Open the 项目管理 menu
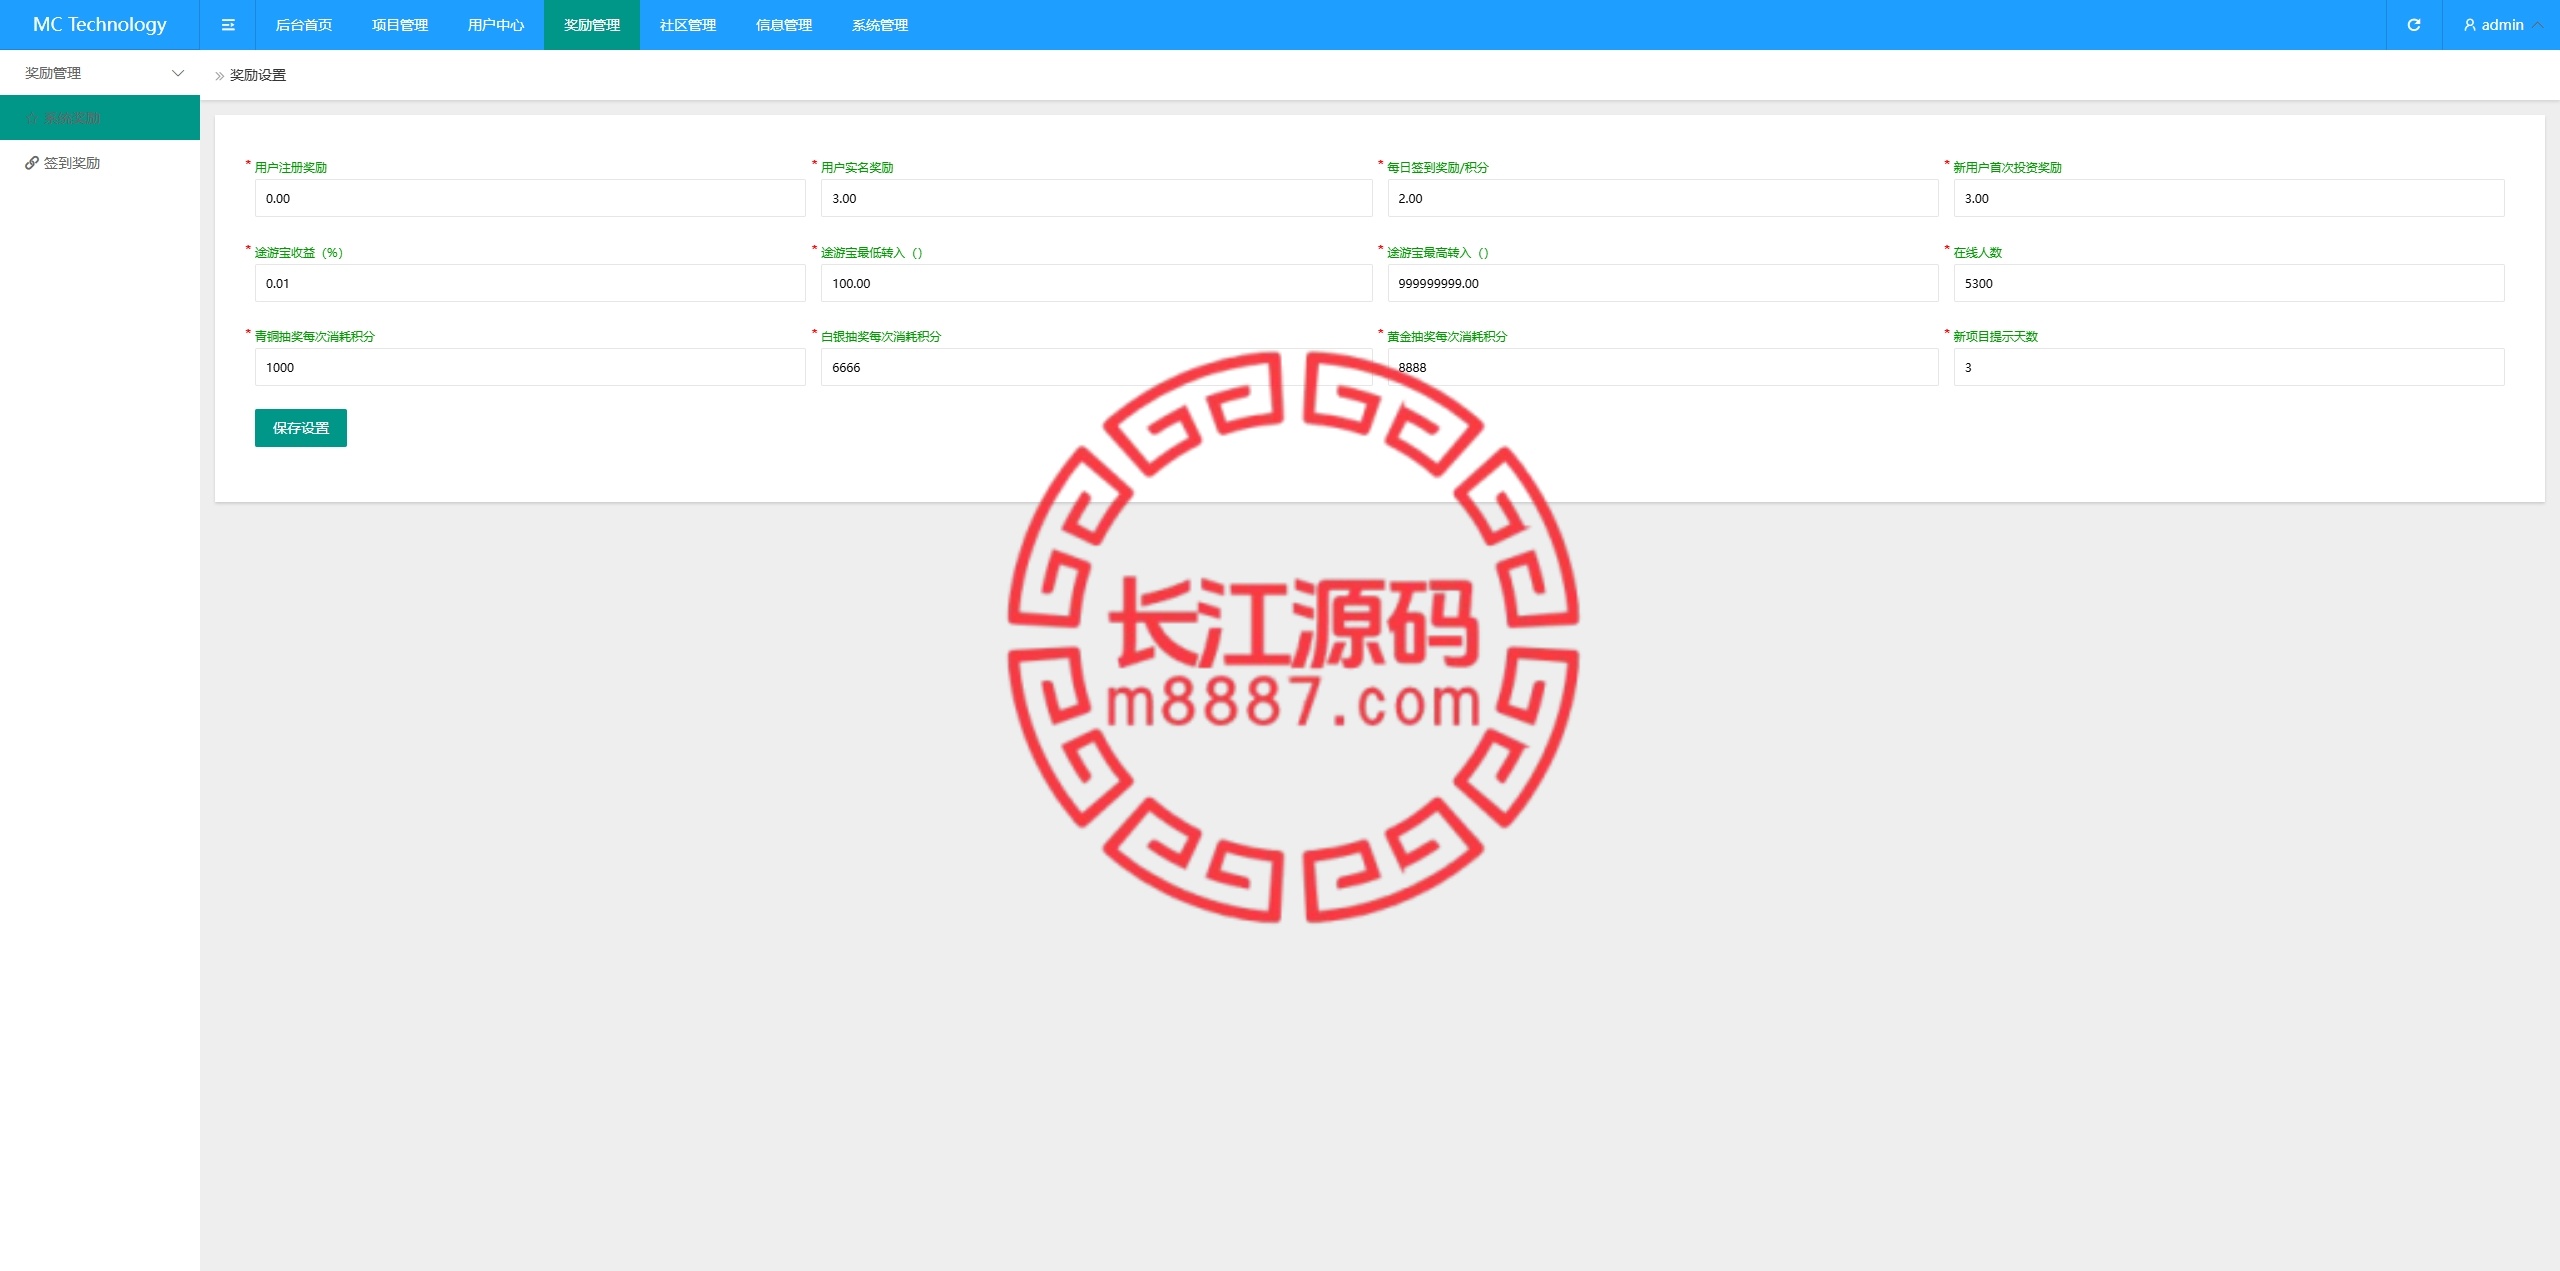 tap(400, 25)
